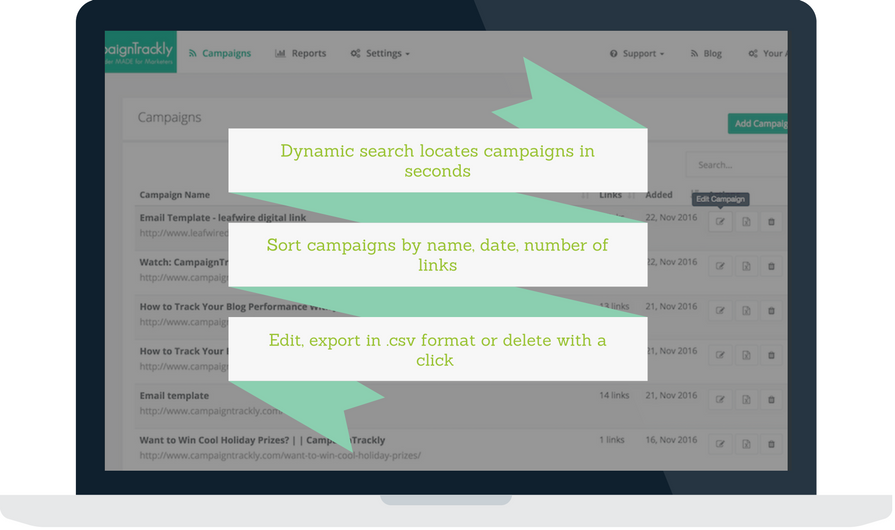Sort by the Added column header
Image resolution: width=895 pixels, height=530 pixels.
click(659, 195)
